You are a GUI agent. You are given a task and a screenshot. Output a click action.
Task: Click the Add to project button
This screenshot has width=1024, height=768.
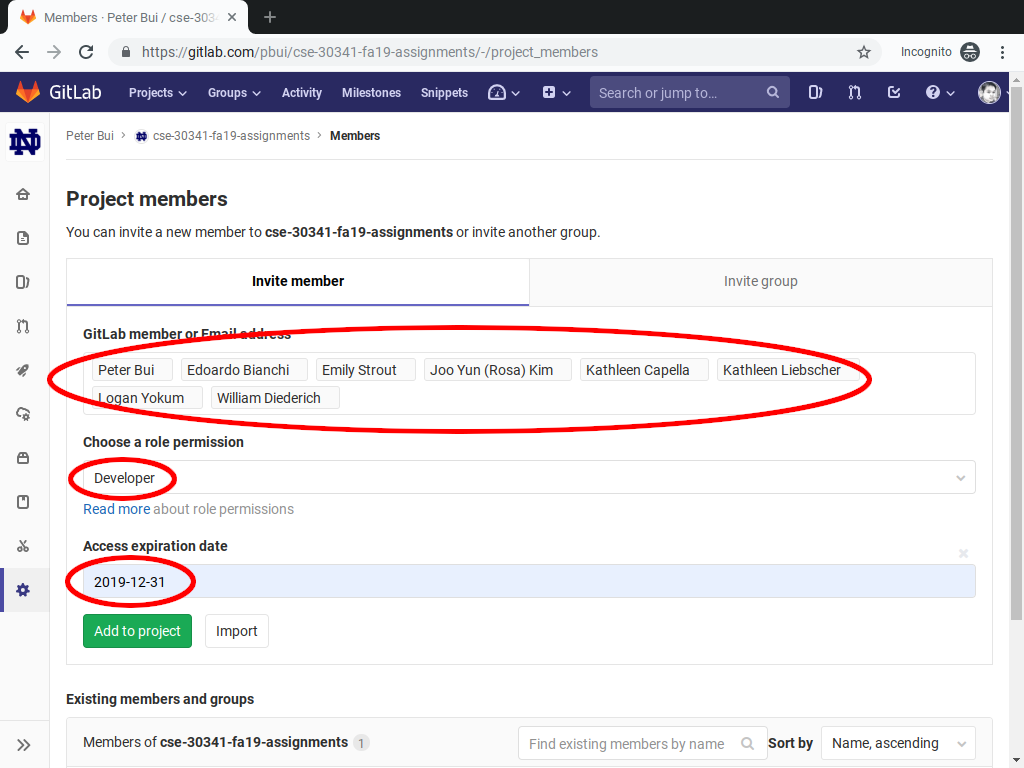click(x=137, y=631)
